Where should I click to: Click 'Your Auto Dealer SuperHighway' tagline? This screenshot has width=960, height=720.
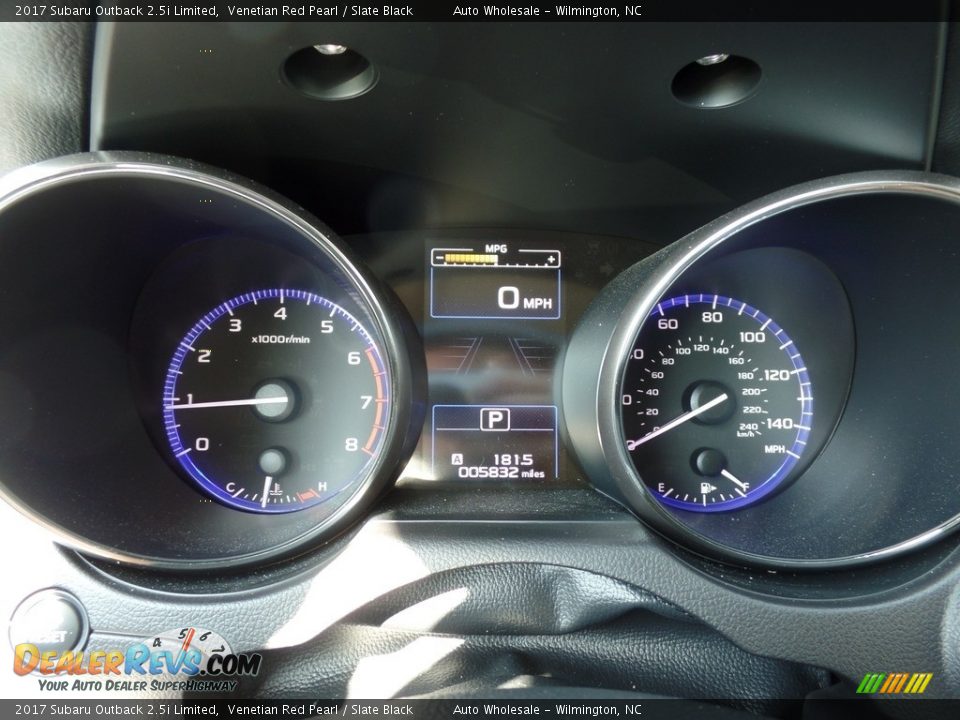tap(138, 686)
